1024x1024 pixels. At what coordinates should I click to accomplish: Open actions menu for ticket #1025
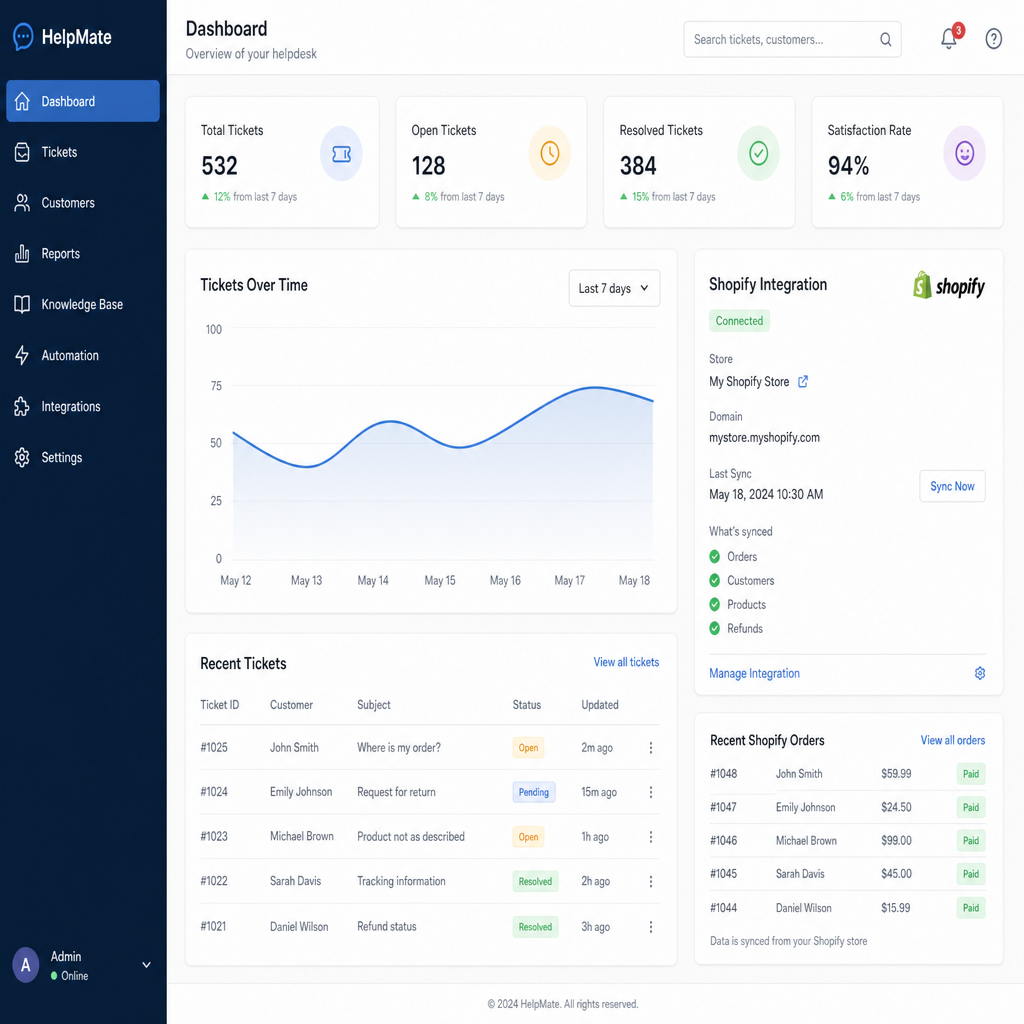click(x=650, y=748)
